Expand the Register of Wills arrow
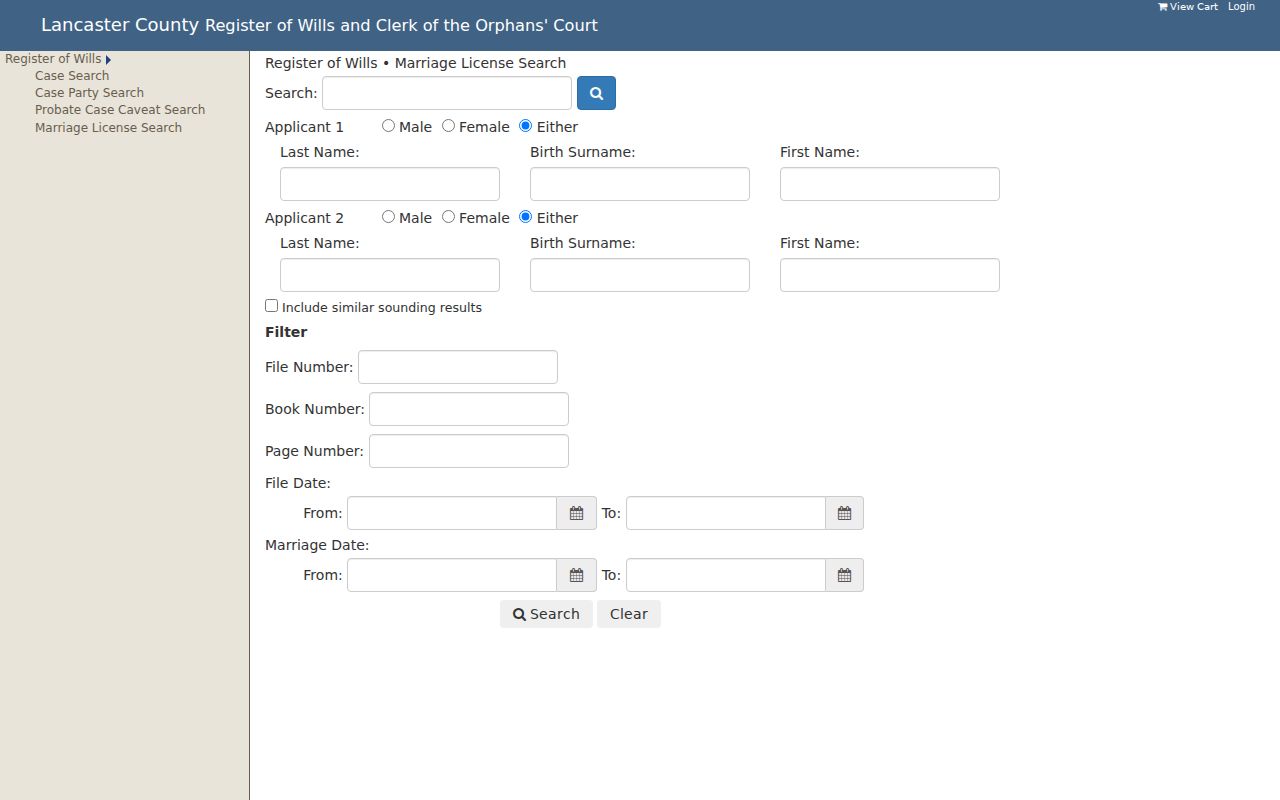The image size is (1280, 800). click(x=108, y=60)
